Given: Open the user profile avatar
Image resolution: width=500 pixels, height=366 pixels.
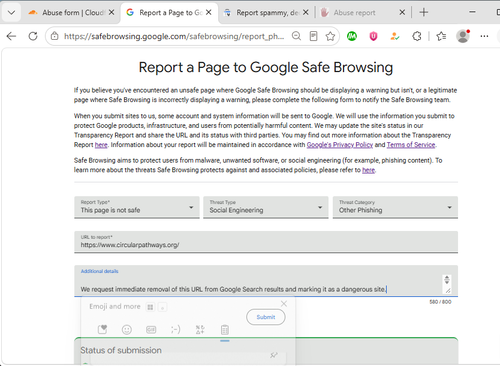Looking at the screenshot, I should tap(463, 36).
